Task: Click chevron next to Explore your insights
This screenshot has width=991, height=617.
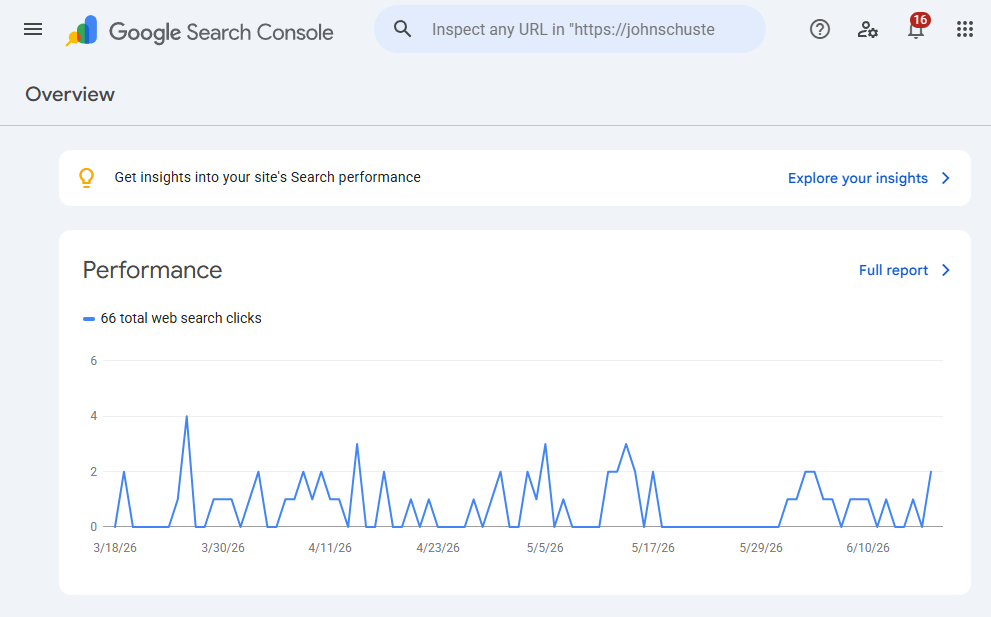Action: [946, 178]
